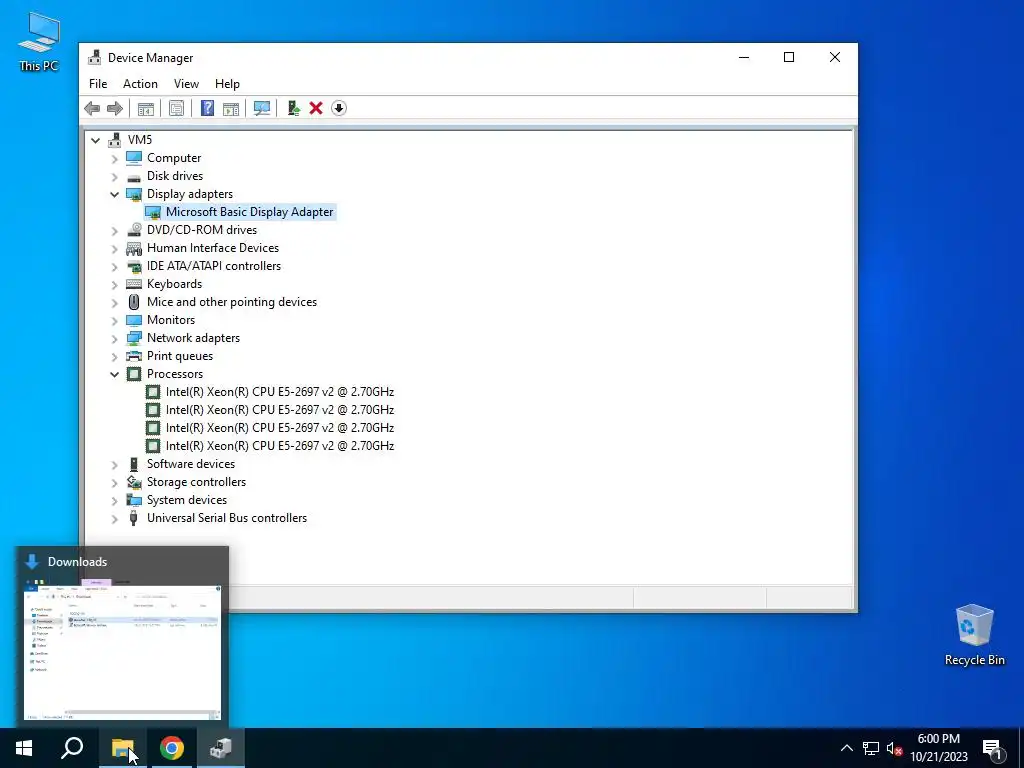
Task: Select the last Intel Xeon CPU entry
Action: tap(280, 445)
